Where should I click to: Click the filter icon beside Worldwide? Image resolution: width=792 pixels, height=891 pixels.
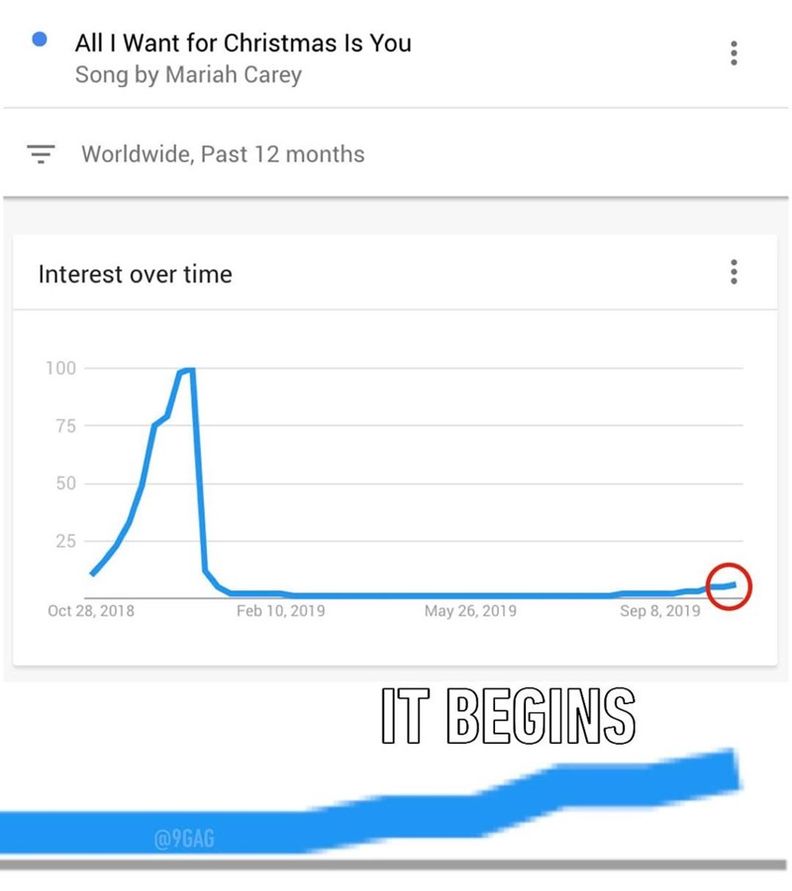(41, 153)
